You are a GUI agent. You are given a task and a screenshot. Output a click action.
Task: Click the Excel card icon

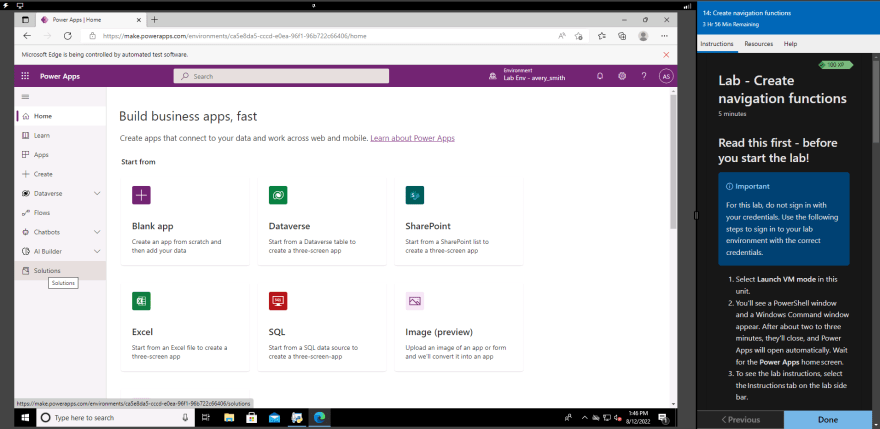pyautogui.click(x=141, y=301)
